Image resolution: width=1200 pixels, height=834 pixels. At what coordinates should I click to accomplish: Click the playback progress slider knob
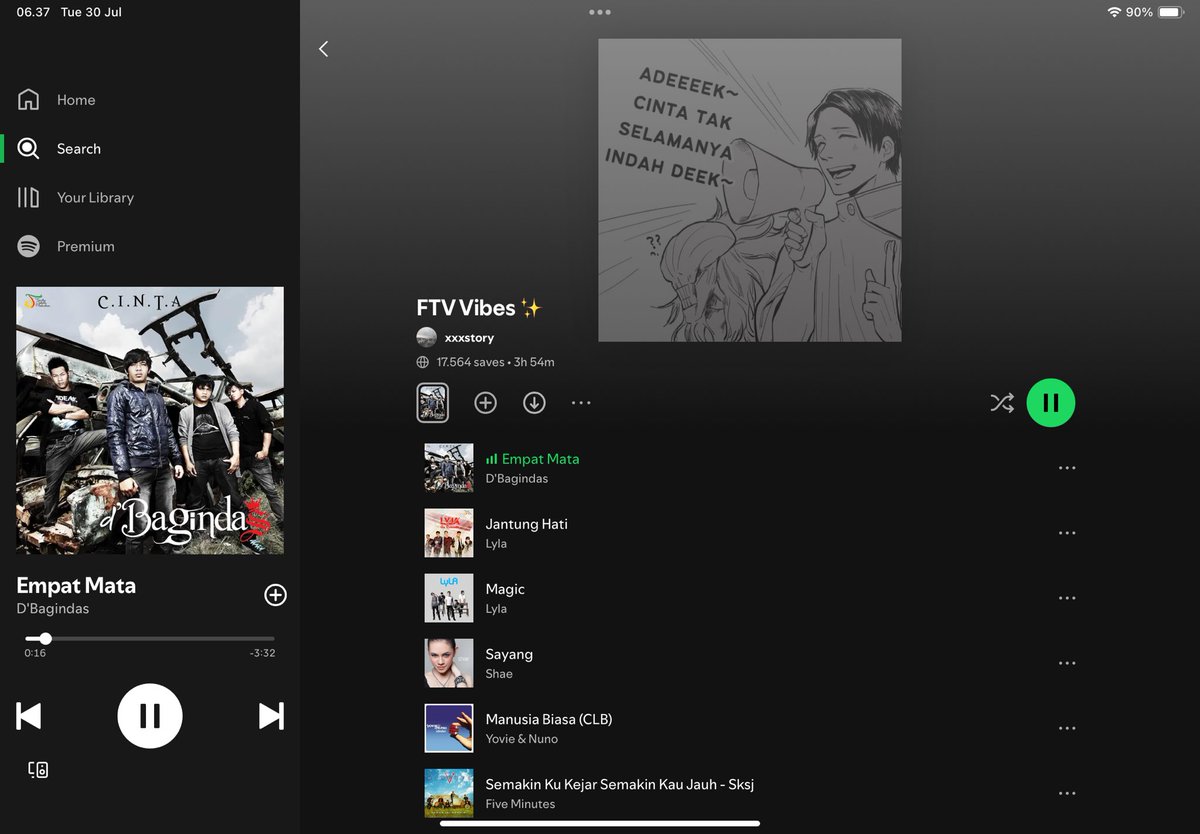point(45,638)
